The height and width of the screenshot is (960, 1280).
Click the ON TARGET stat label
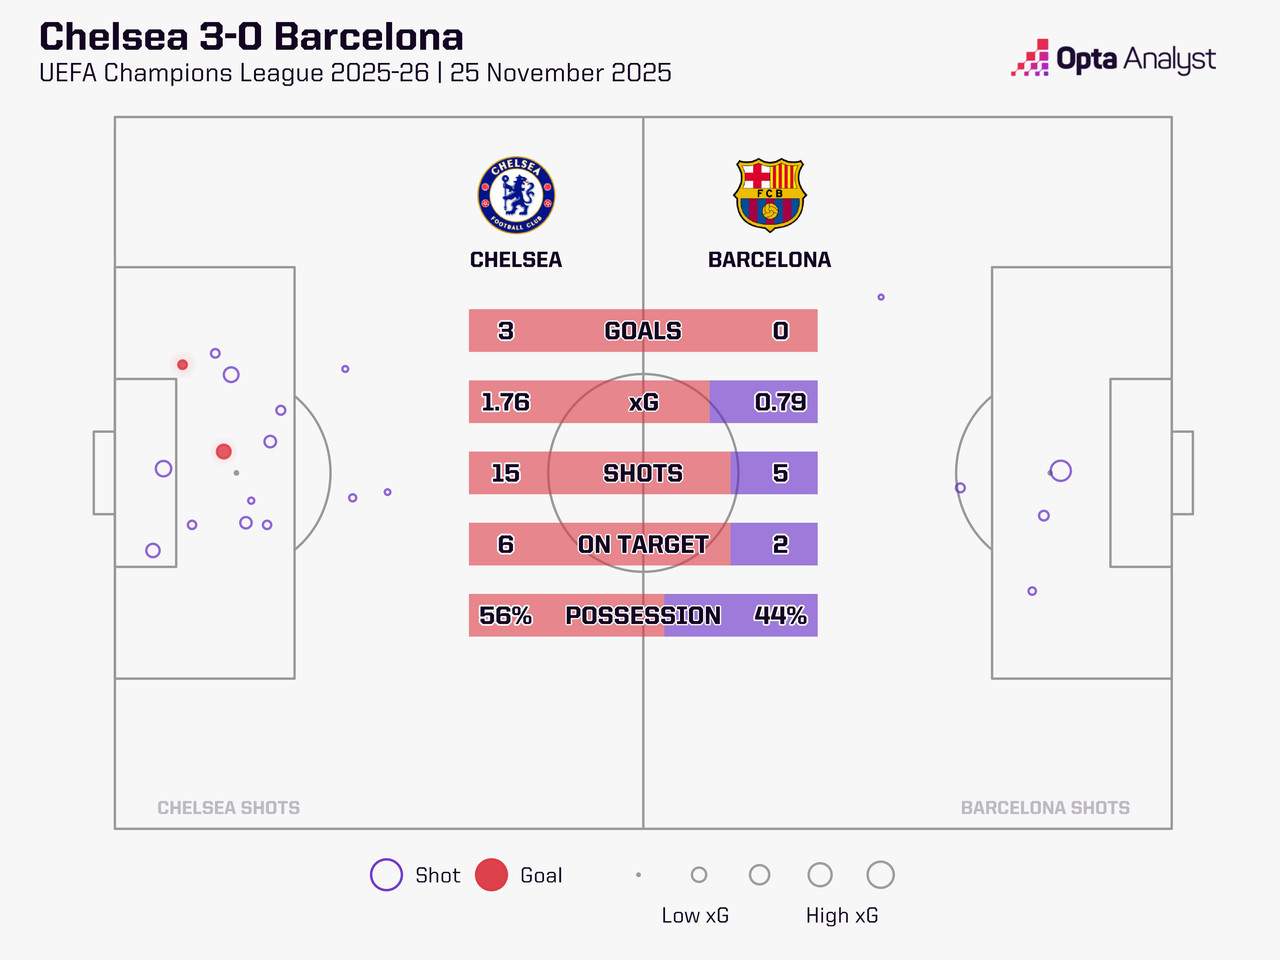click(x=643, y=544)
